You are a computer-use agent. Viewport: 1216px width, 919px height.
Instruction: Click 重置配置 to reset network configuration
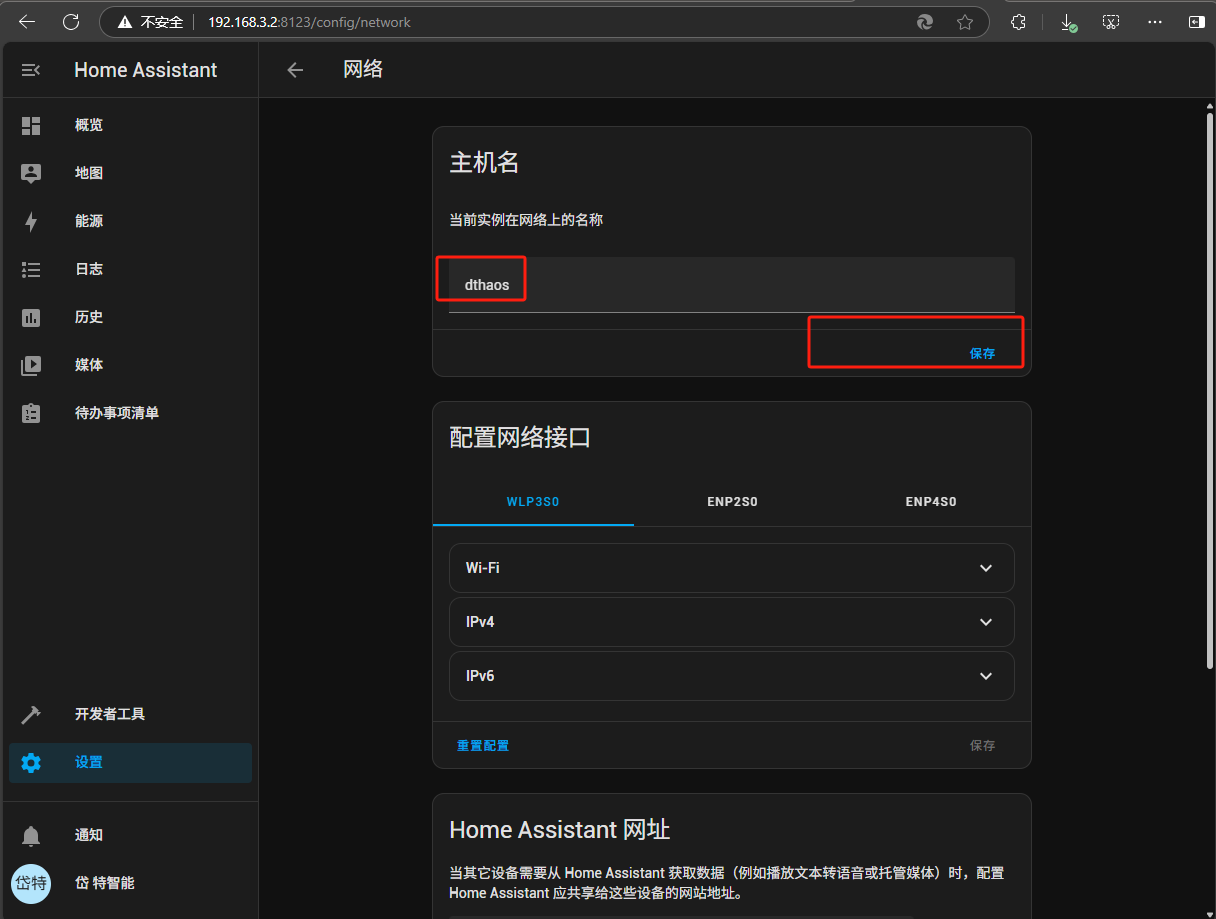(x=483, y=745)
